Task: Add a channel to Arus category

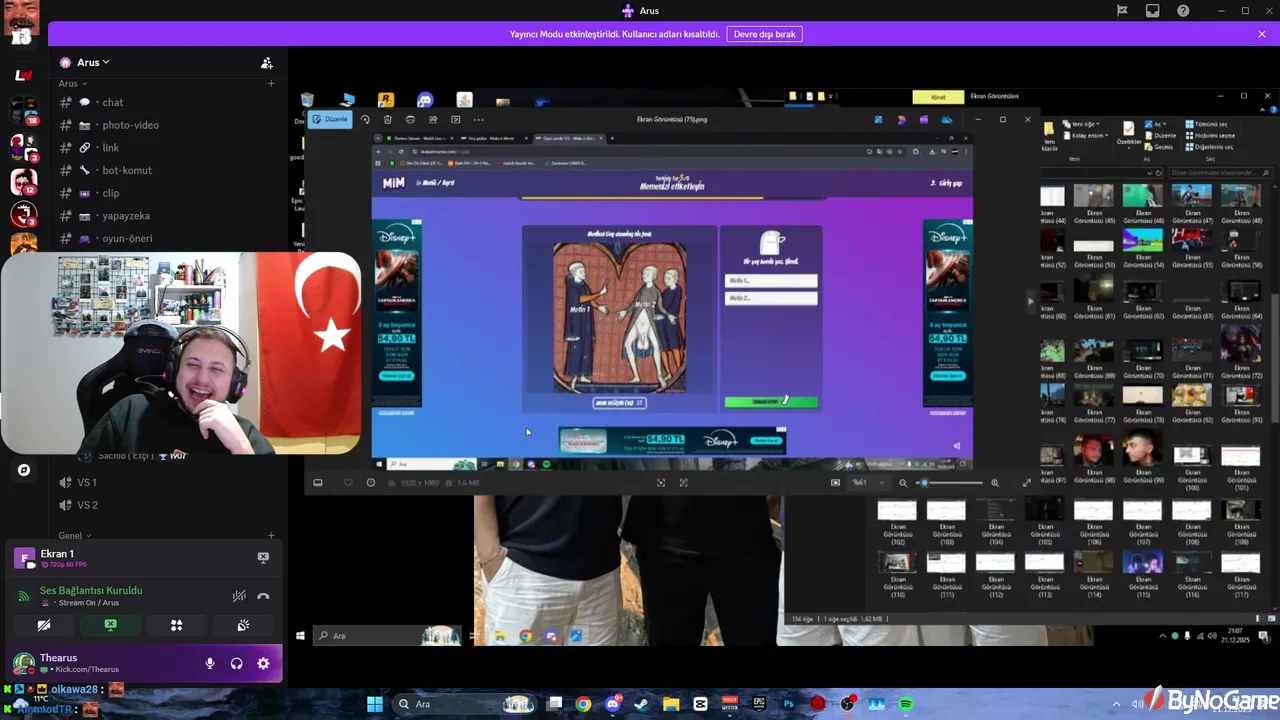Action: pos(271,84)
